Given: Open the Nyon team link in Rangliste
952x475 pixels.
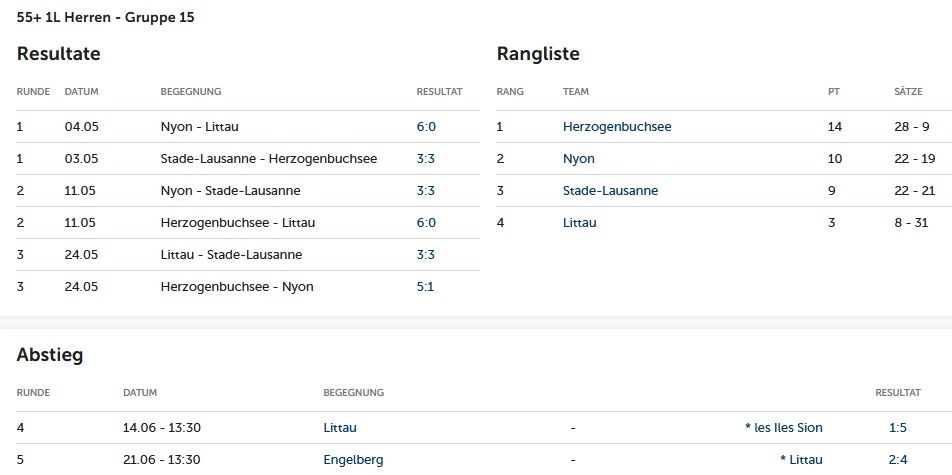Looking at the screenshot, I should point(579,159).
